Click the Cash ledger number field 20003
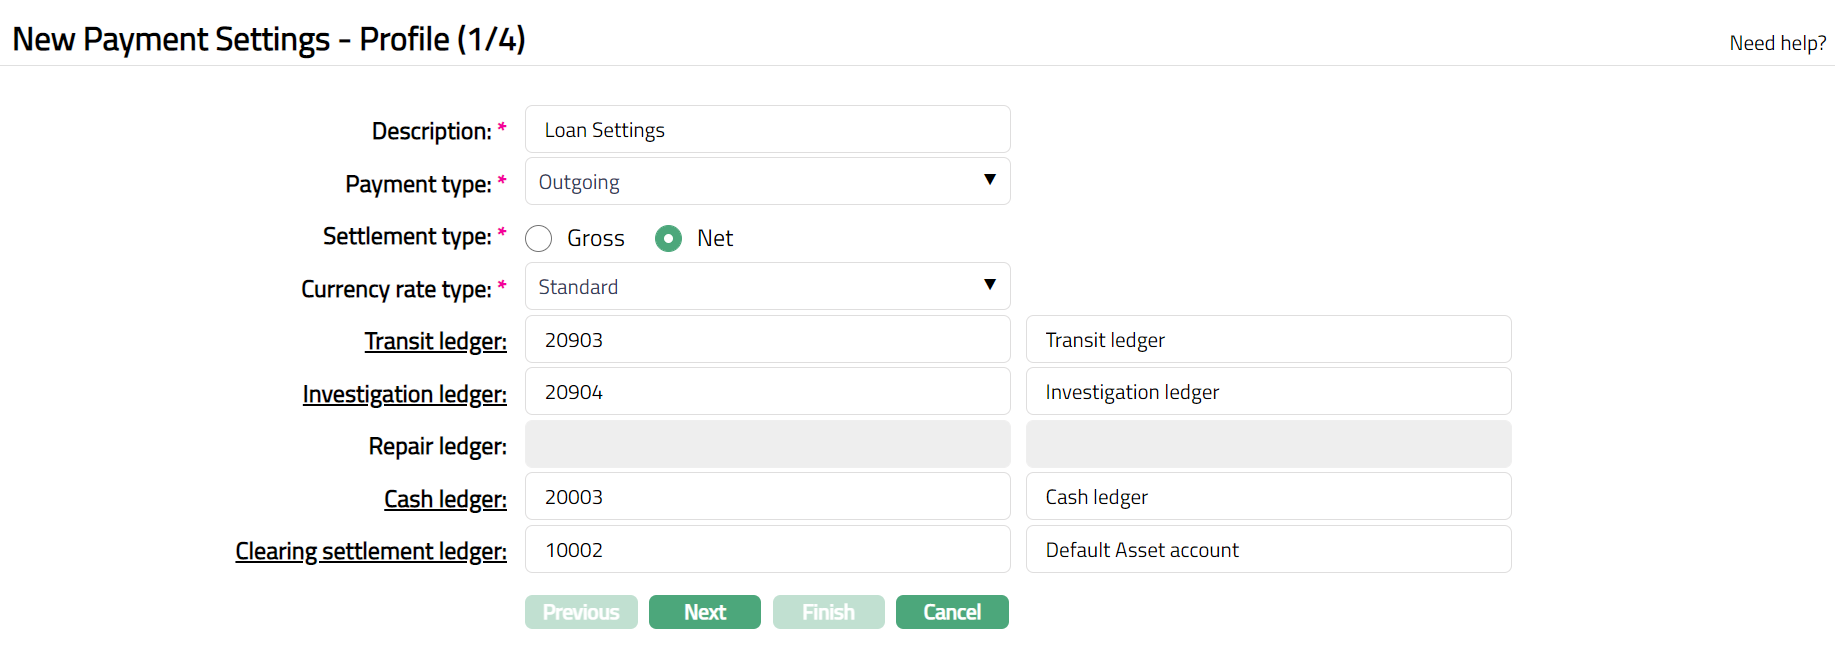The width and height of the screenshot is (1835, 648). (x=767, y=497)
